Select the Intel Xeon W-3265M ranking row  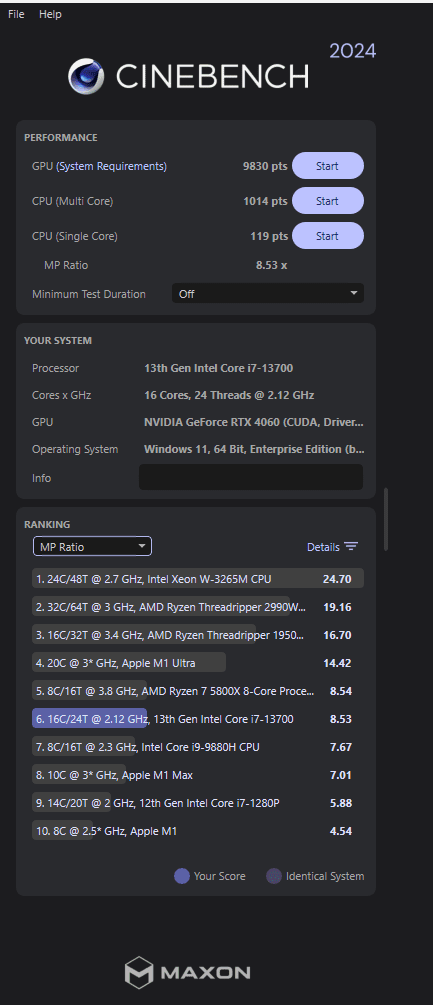(198, 579)
